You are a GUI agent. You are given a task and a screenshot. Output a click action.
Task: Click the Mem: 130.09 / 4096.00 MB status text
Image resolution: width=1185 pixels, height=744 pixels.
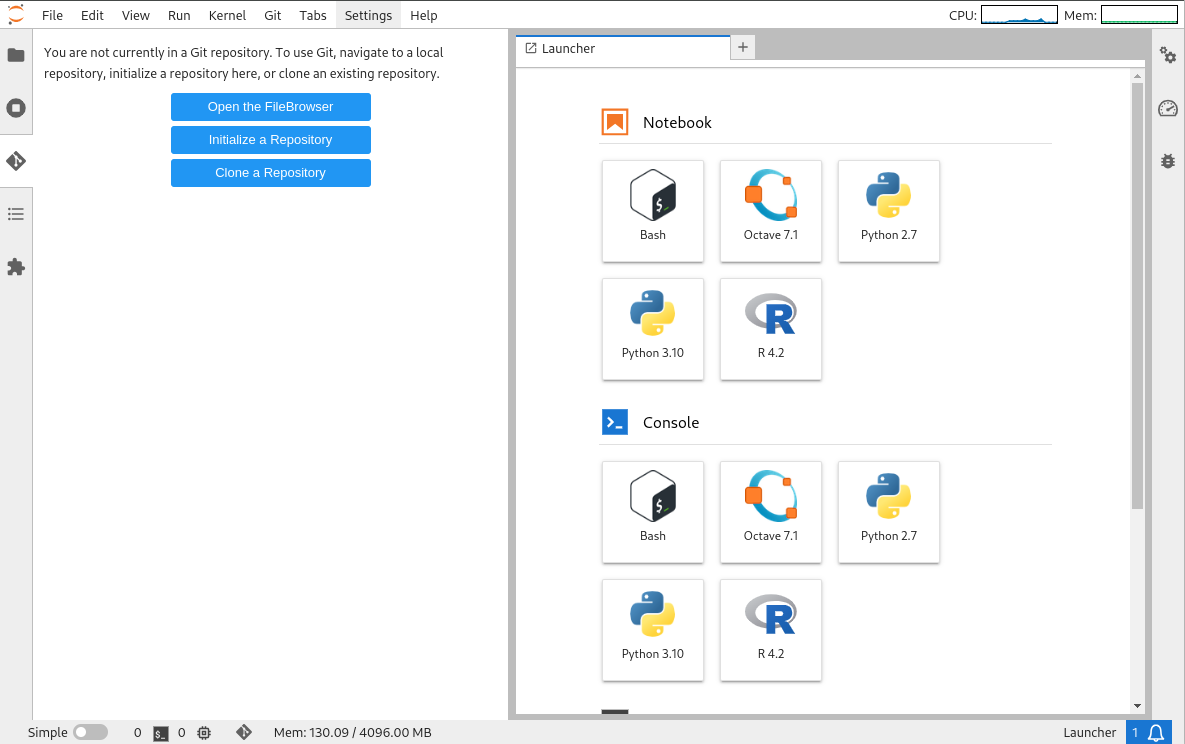click(352, 733)
